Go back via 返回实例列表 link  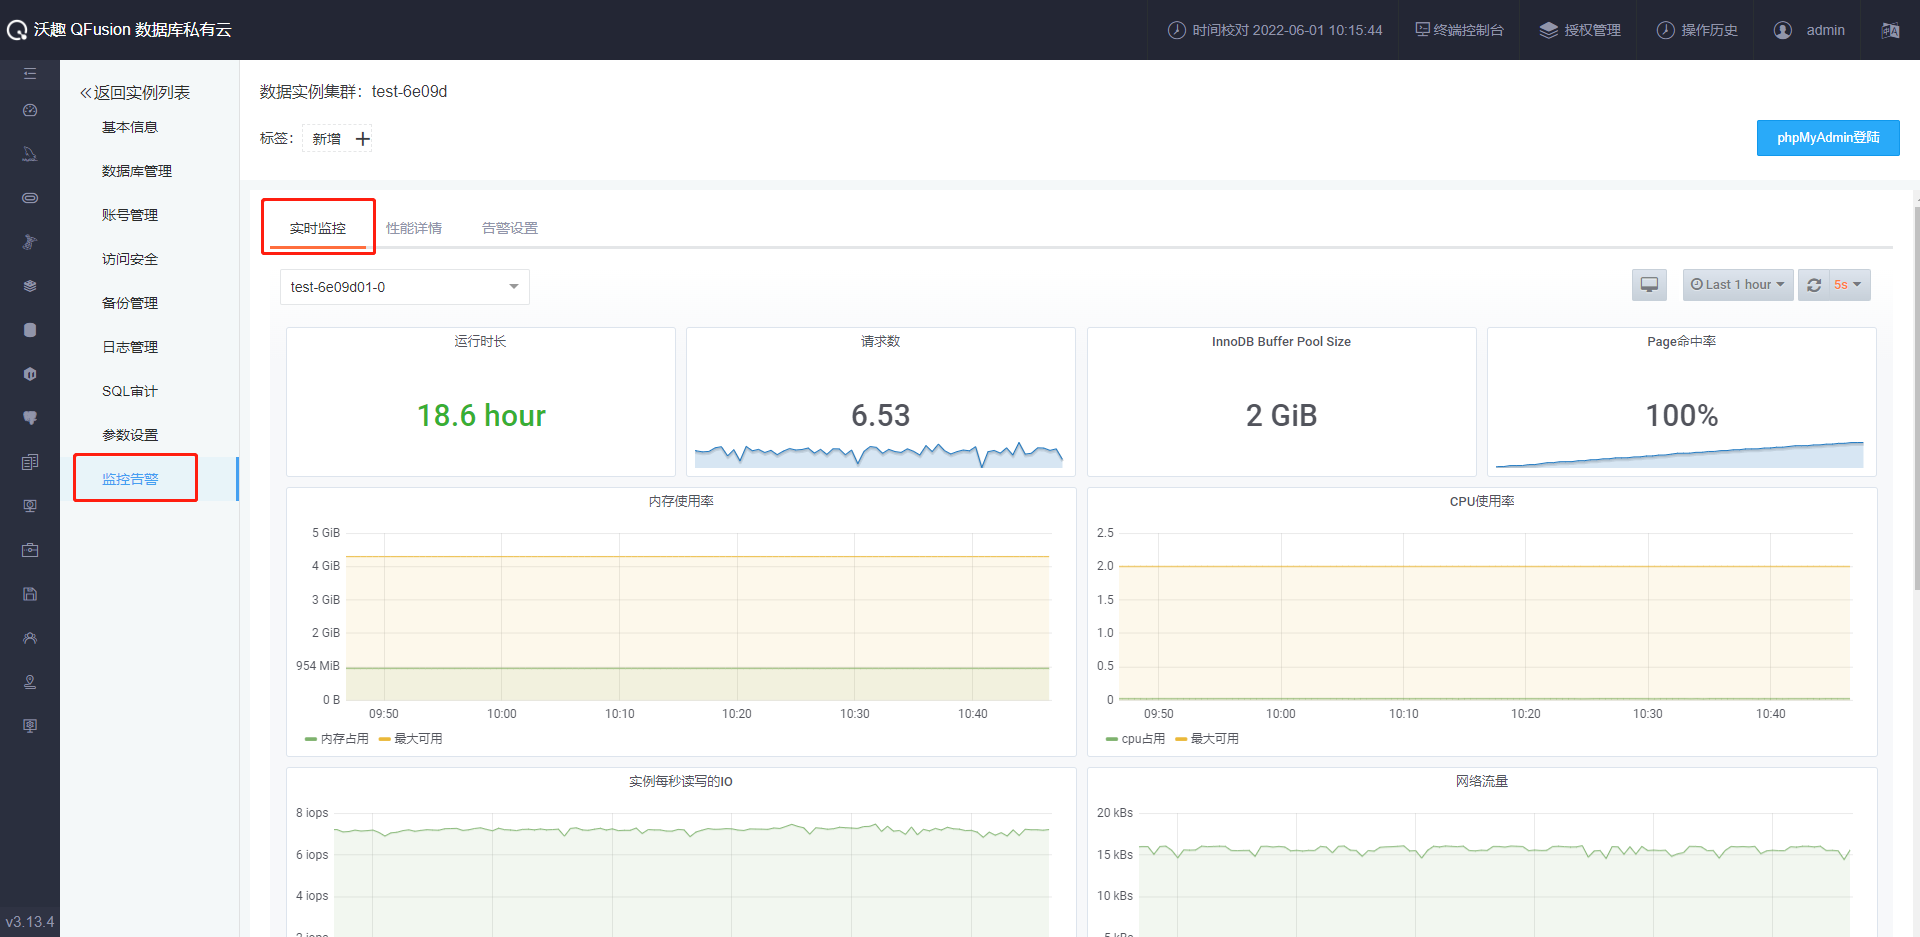pos(135,92)
